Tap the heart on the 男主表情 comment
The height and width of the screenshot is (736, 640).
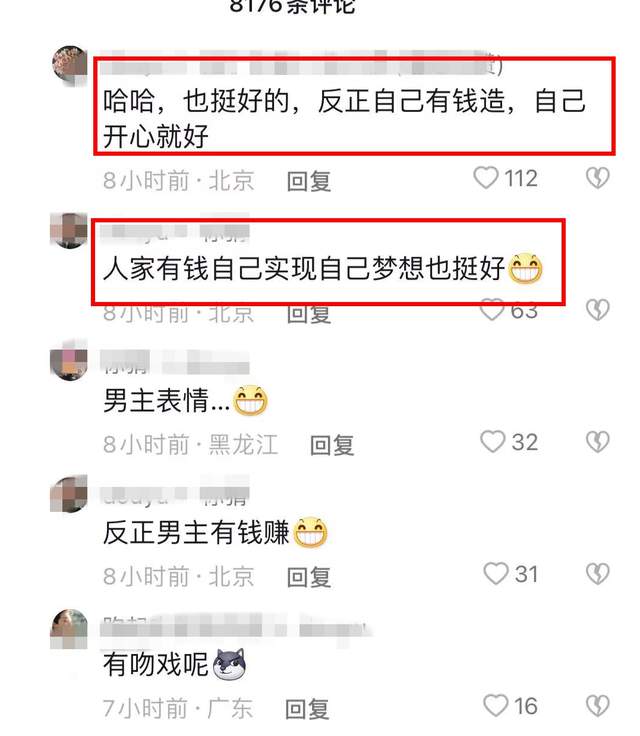(x=493, y=442)
